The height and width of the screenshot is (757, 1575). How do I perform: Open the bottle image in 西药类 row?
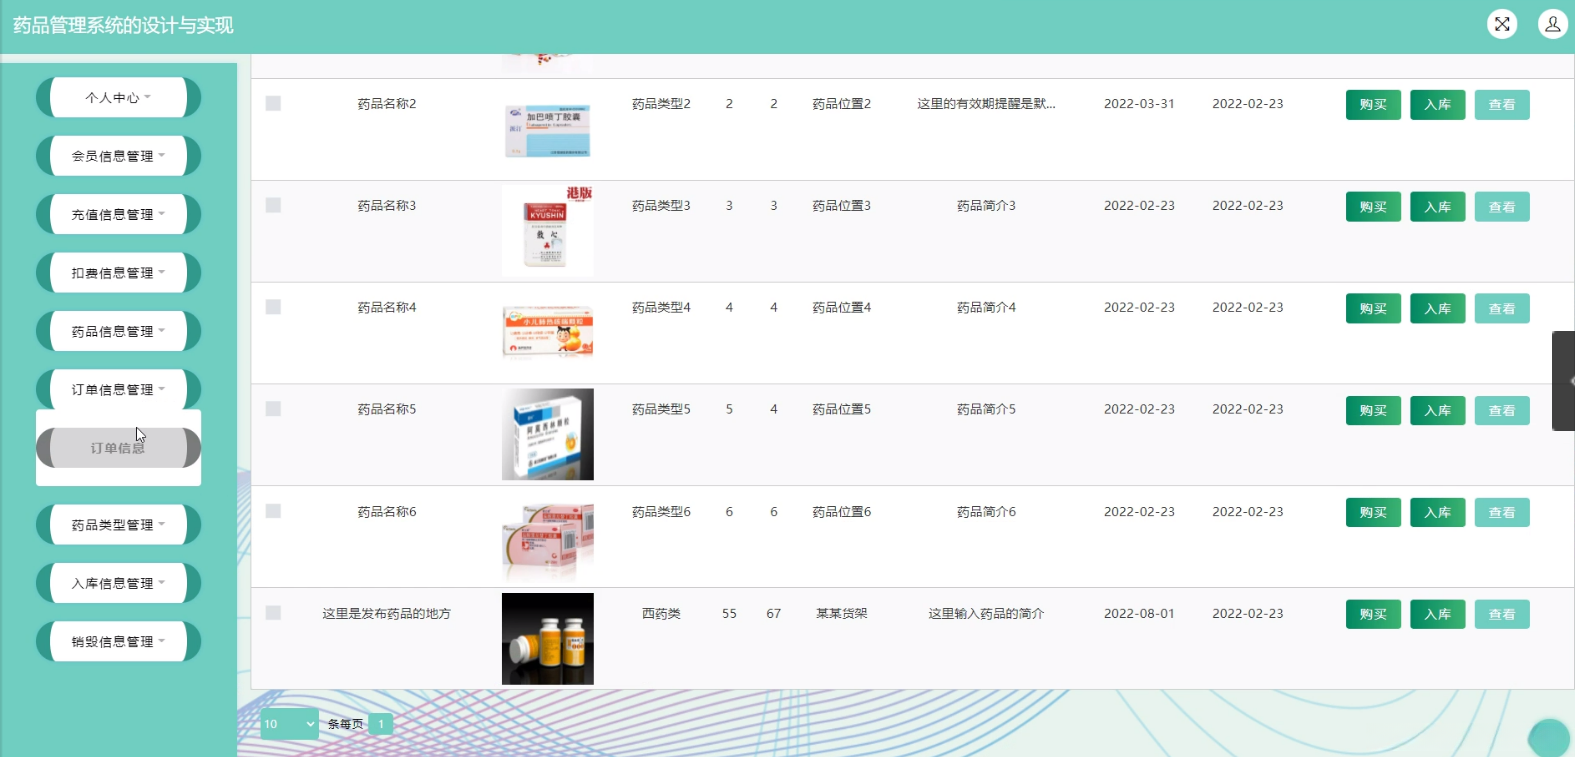tap(548, 639)
